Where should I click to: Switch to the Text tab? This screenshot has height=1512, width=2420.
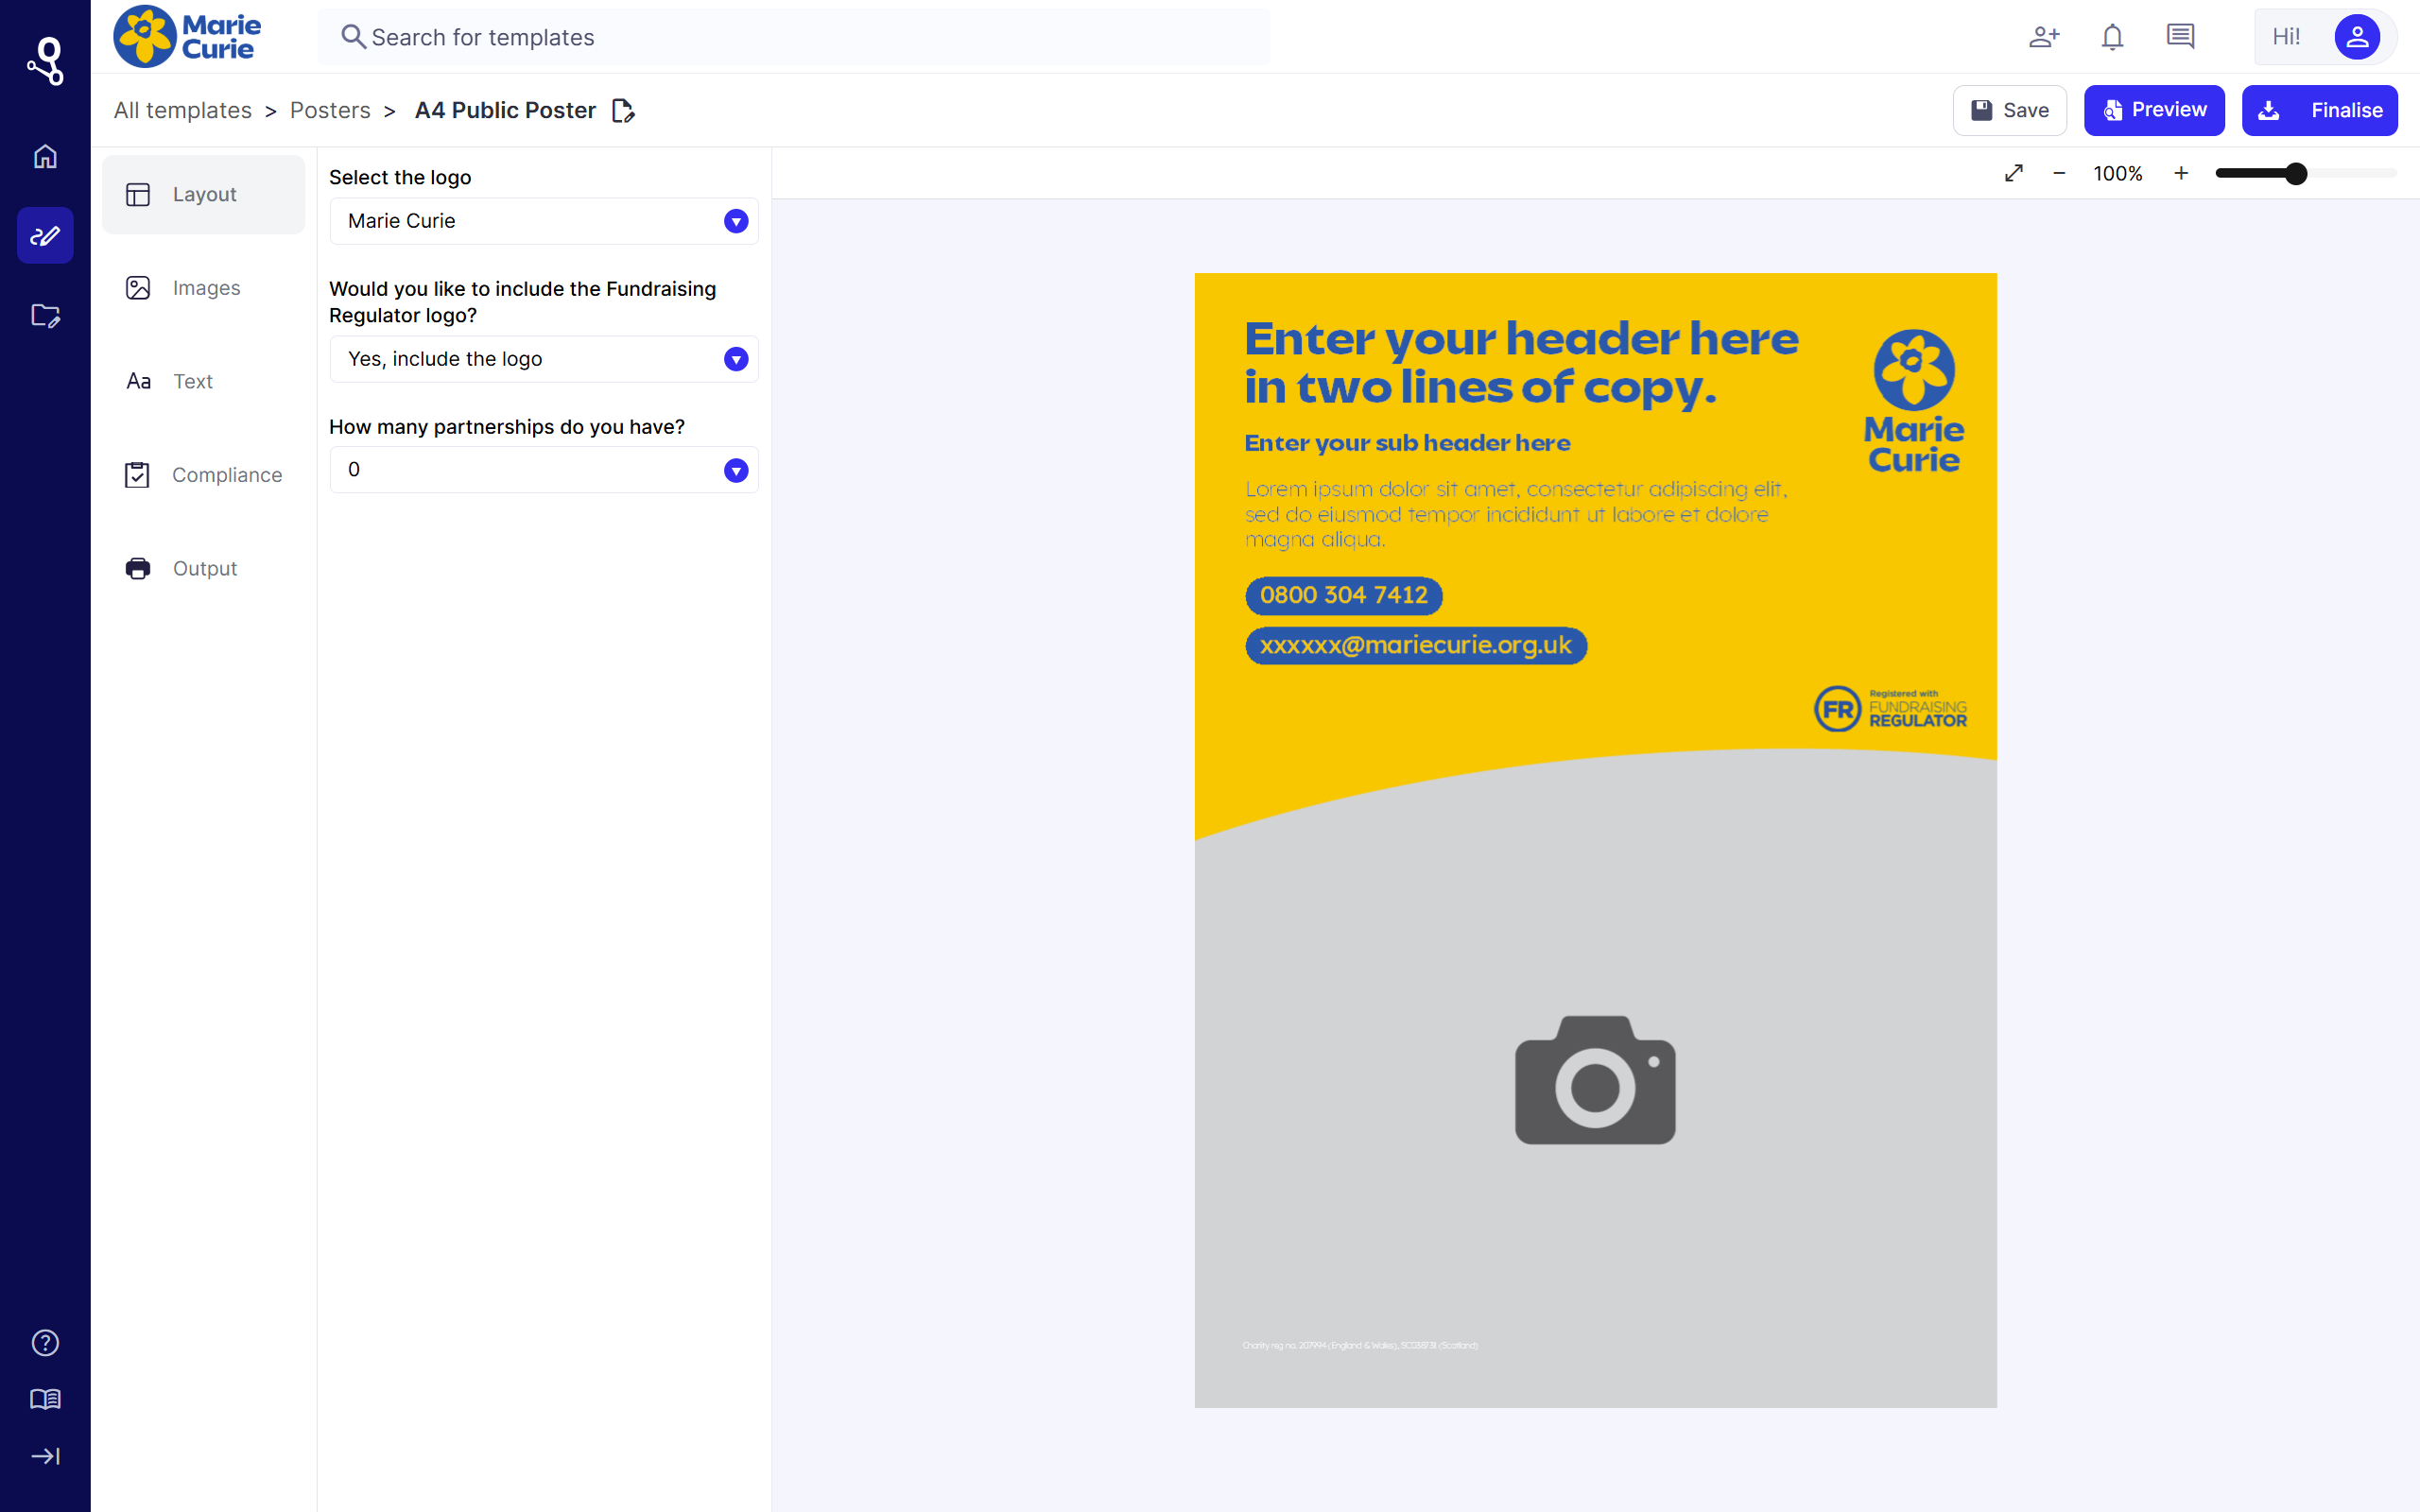203,381
